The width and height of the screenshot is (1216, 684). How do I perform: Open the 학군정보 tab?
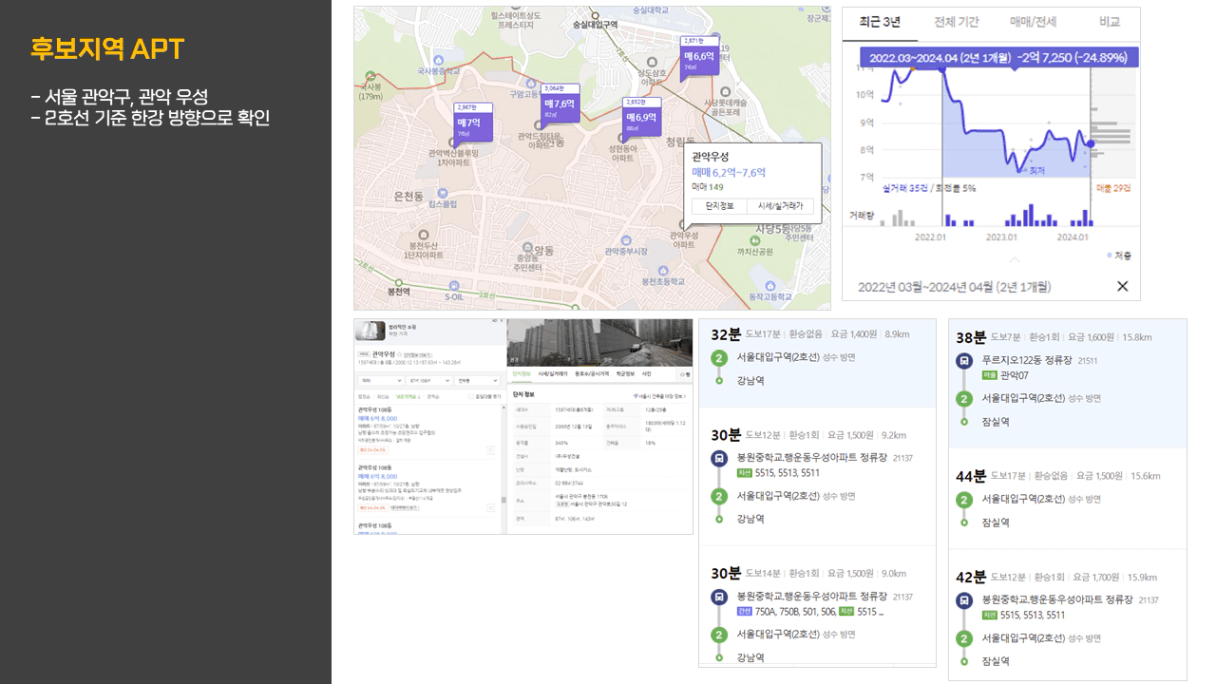click(626, 374)
